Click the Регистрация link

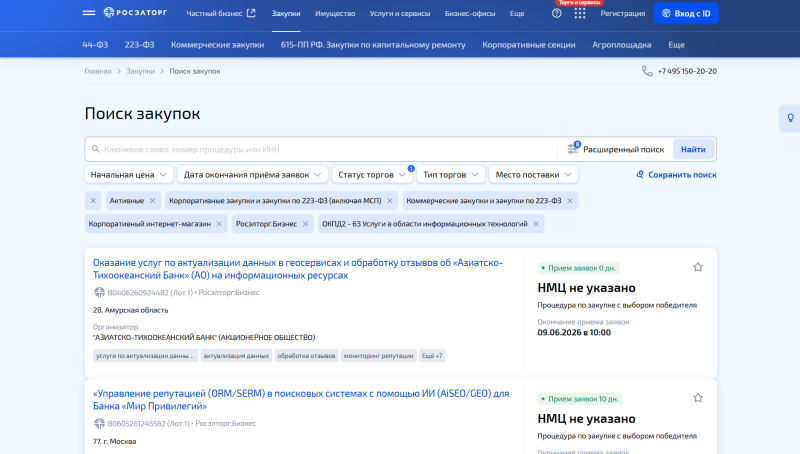click(622, 13)
